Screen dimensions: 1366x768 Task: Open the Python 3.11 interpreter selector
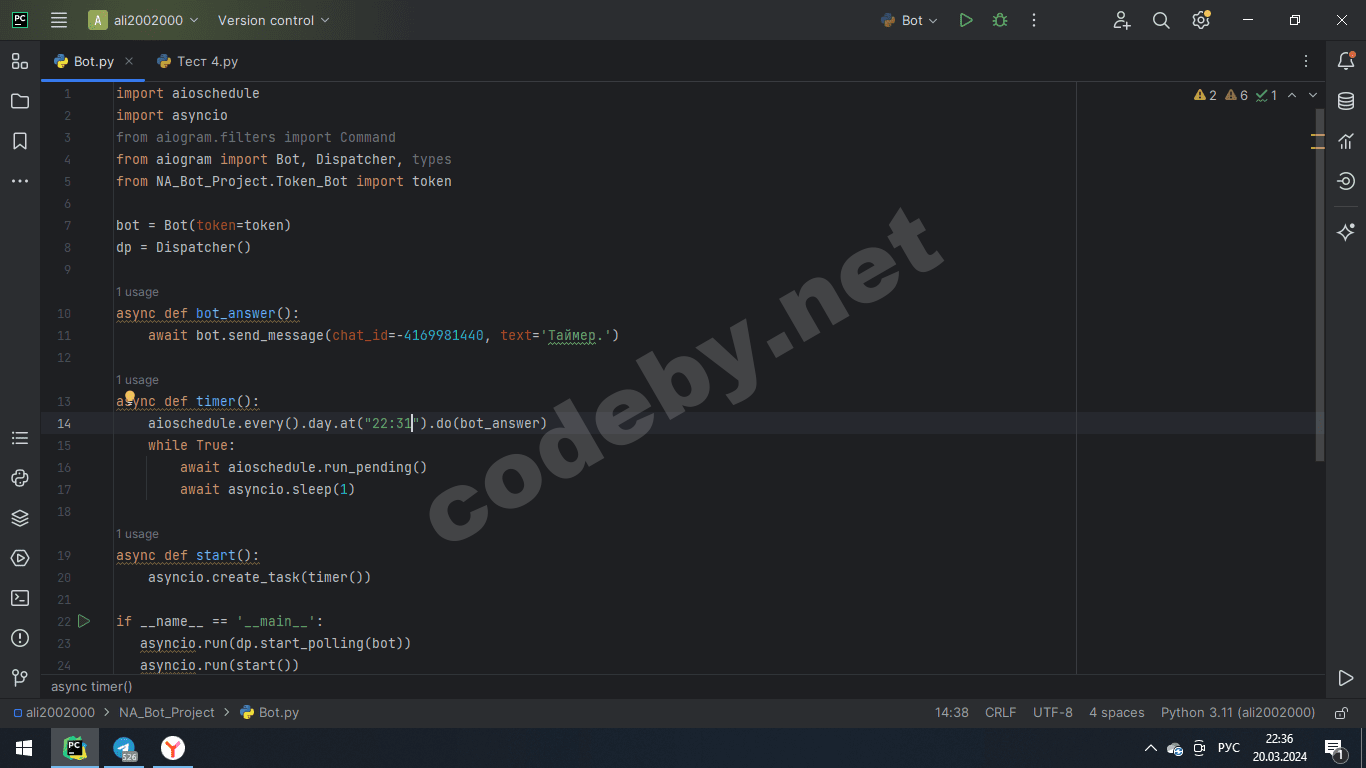(1238, 713)
